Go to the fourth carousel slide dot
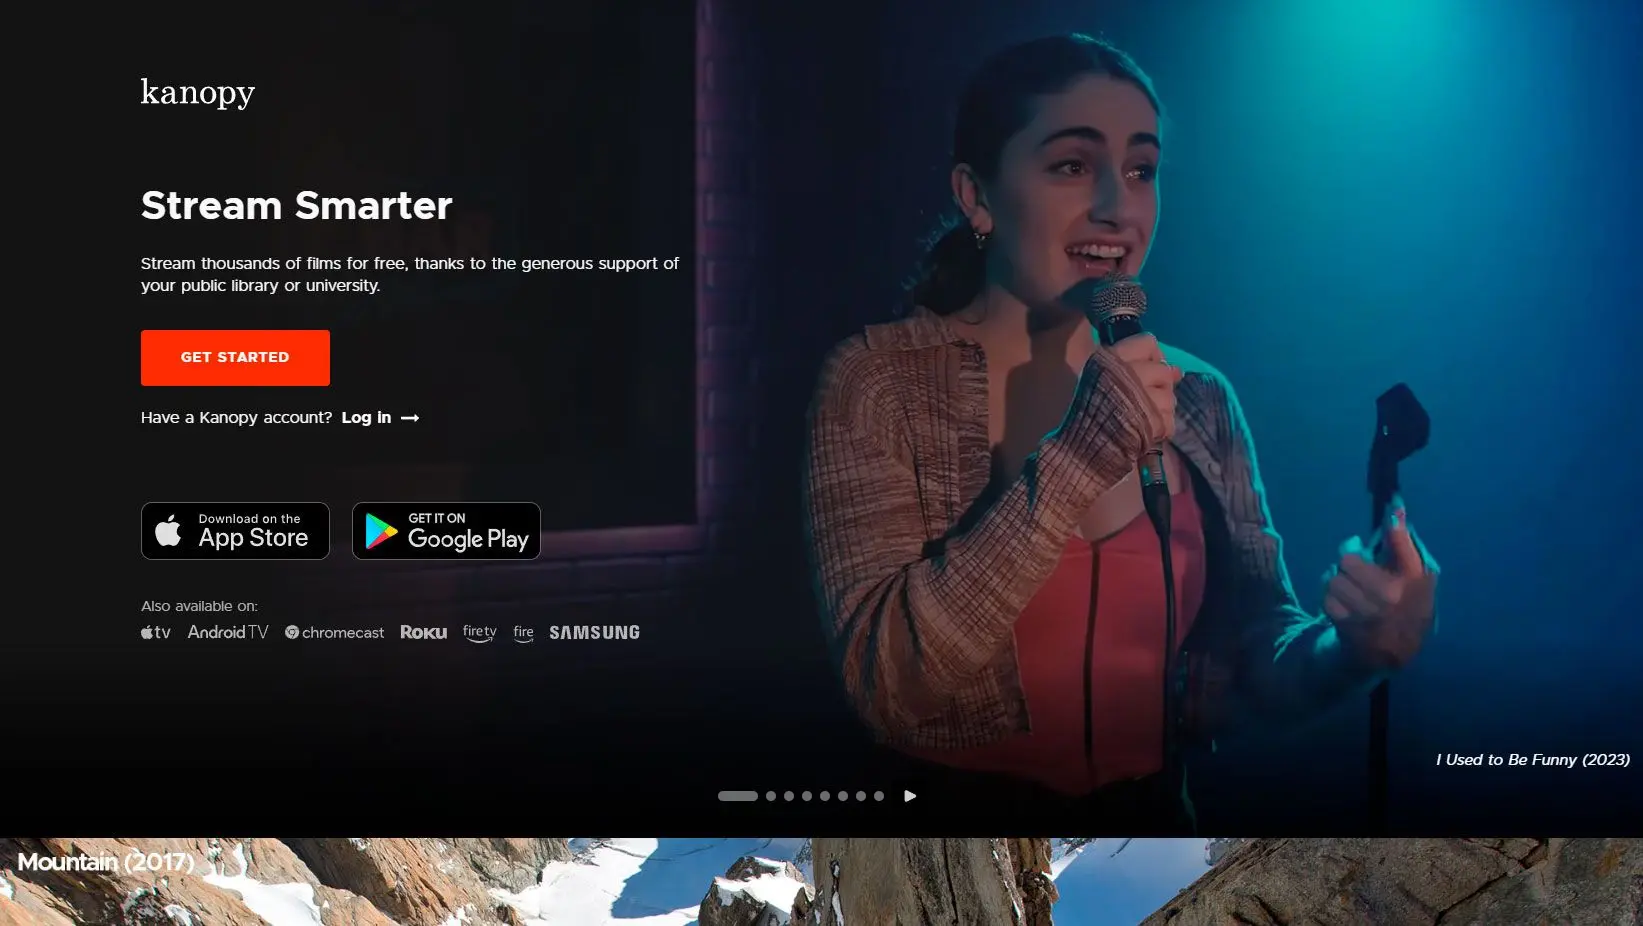The width and height of the screenshot is (1643, 926). coord(807,796)
